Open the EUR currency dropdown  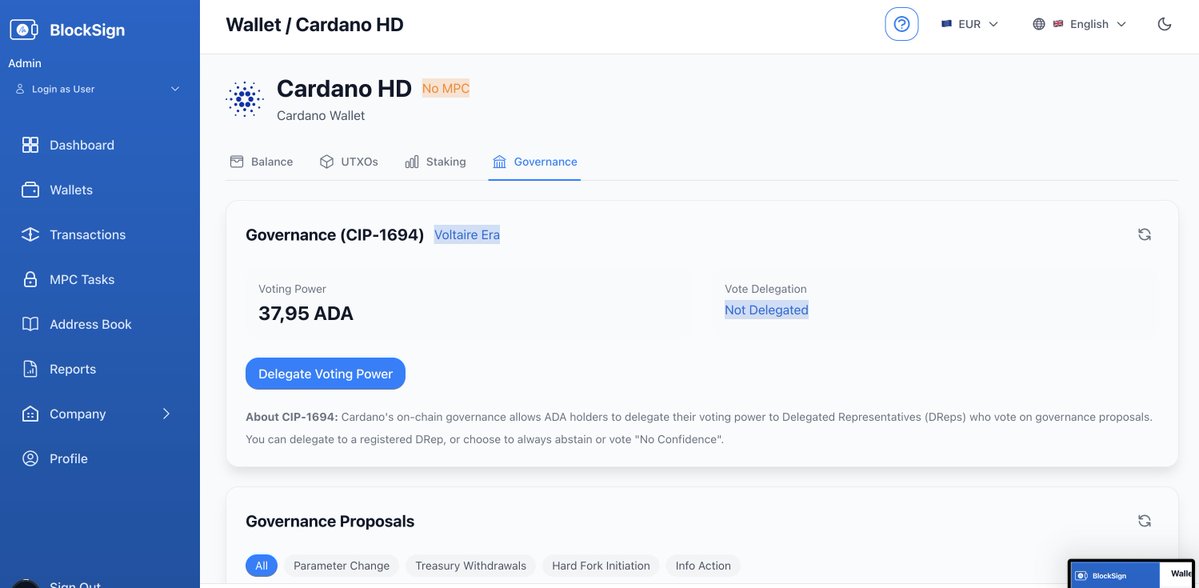tap(970, 24)
